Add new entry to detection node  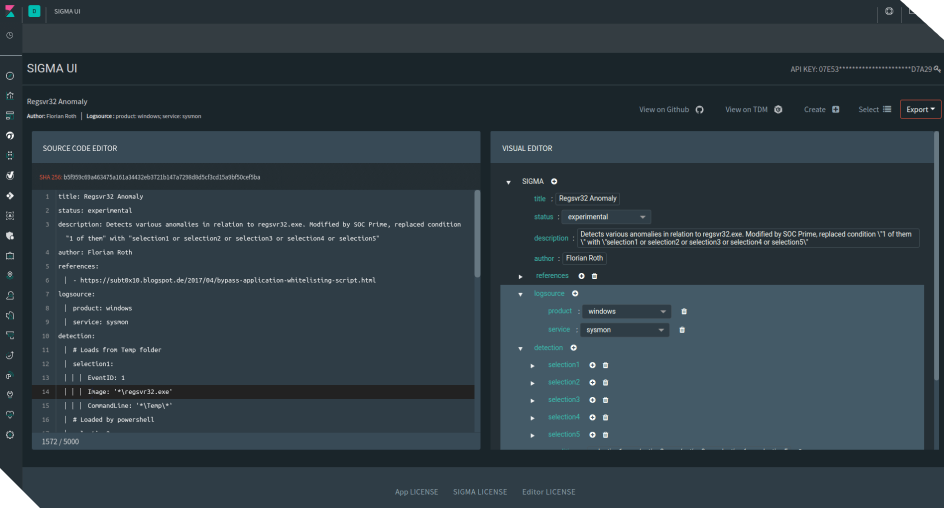coord(573,347)
